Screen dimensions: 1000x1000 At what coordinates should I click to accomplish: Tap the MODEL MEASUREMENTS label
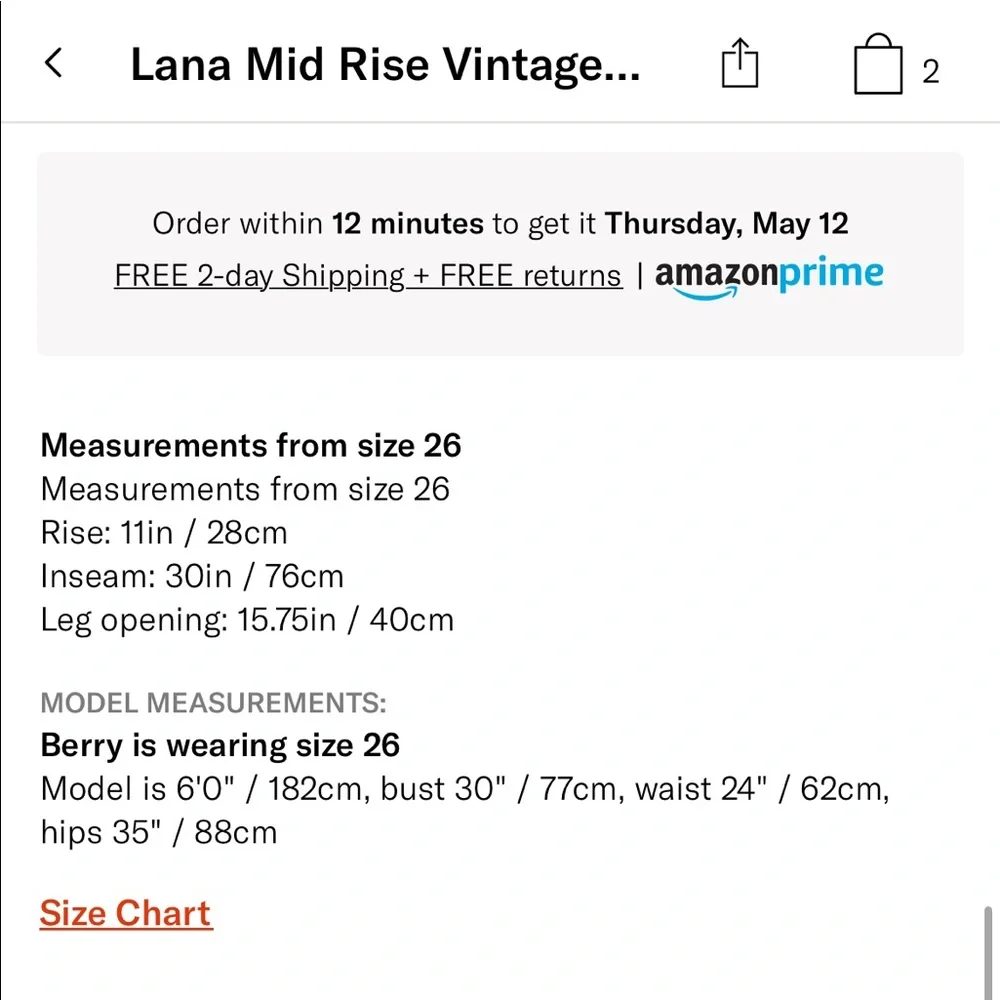point(213,702)
